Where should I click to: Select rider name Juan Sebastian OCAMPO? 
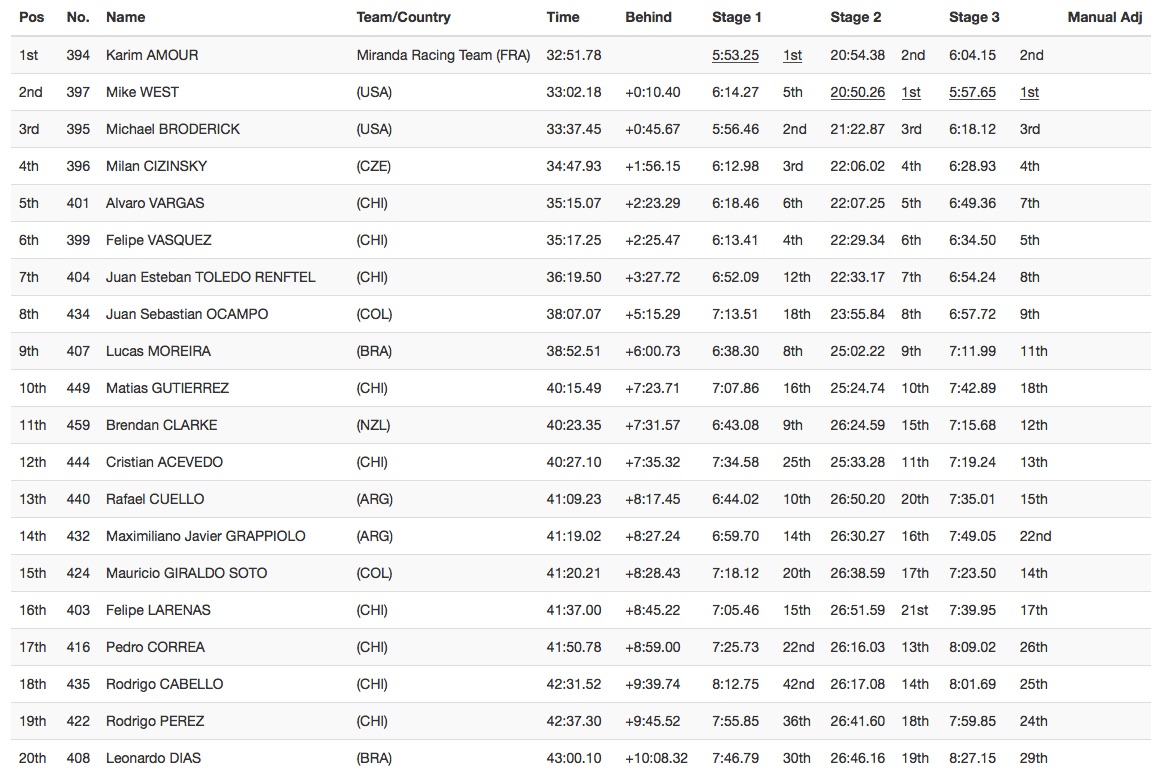[187, 315]
